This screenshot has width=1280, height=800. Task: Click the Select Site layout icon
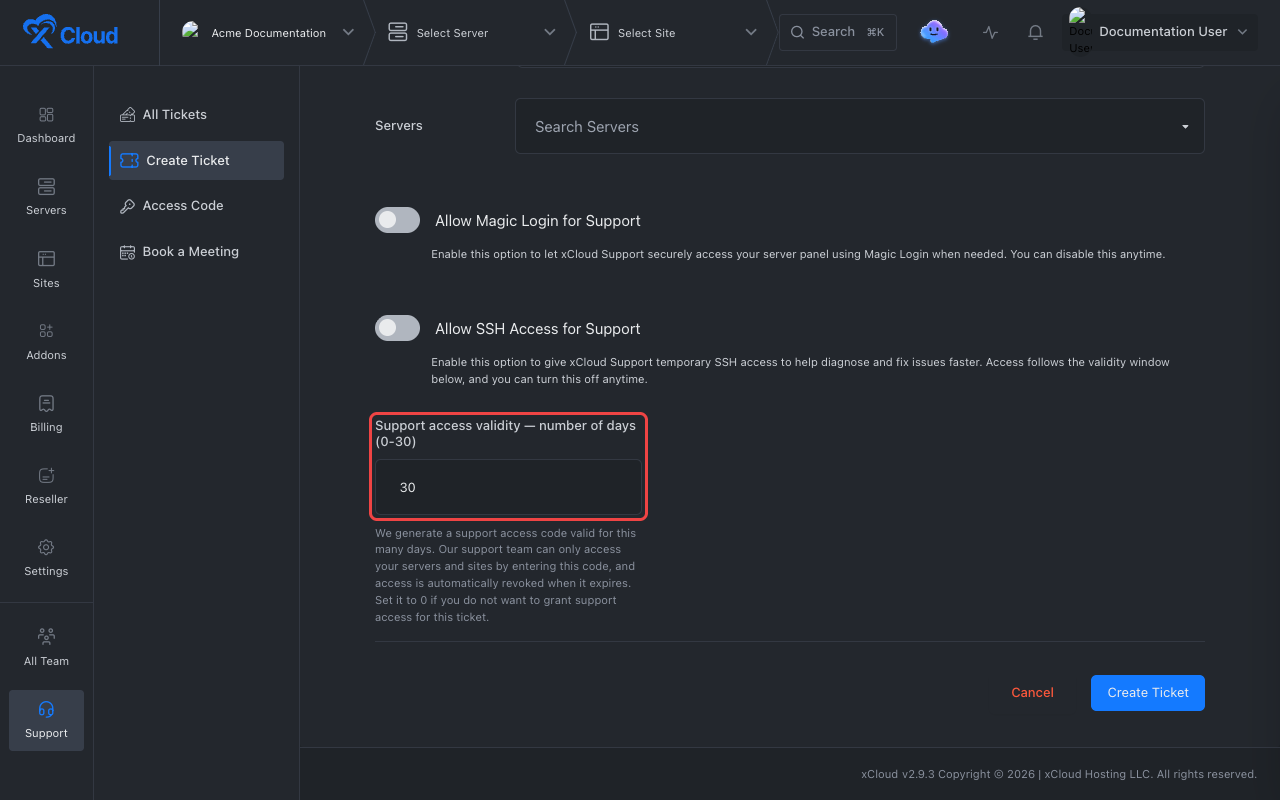[x=599, y=32]
